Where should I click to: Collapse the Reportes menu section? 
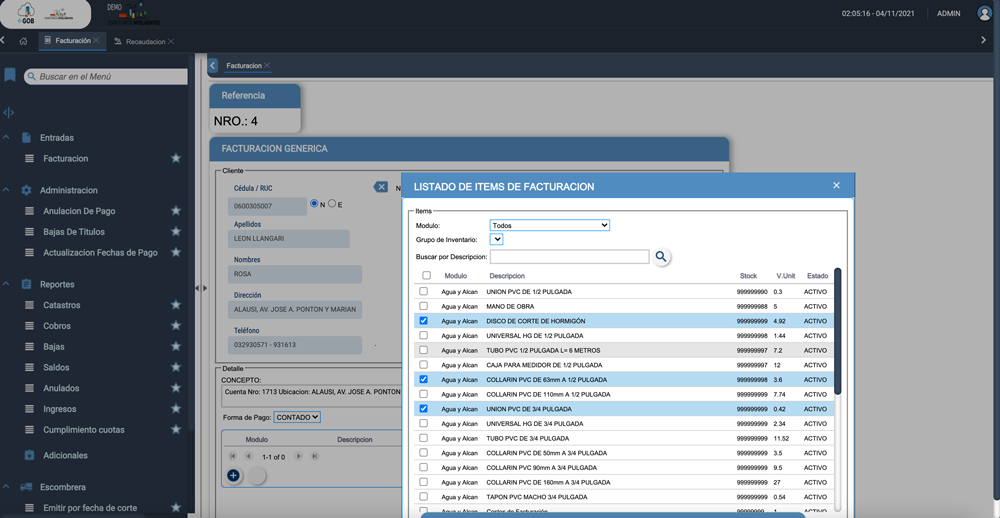coord(6,284)
